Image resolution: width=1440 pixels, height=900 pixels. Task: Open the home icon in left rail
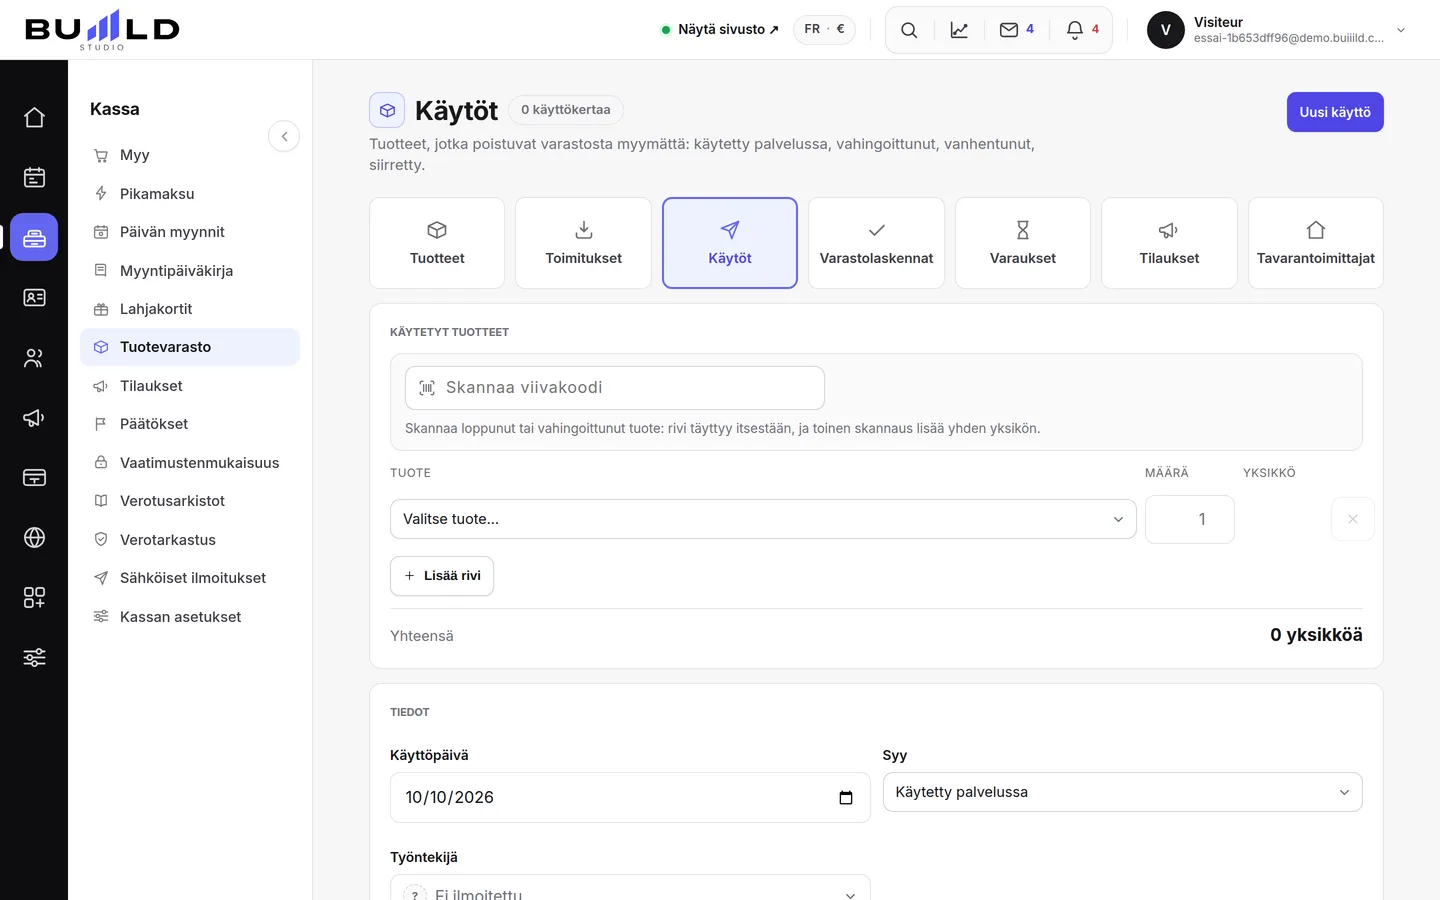(x=34, y=118)
